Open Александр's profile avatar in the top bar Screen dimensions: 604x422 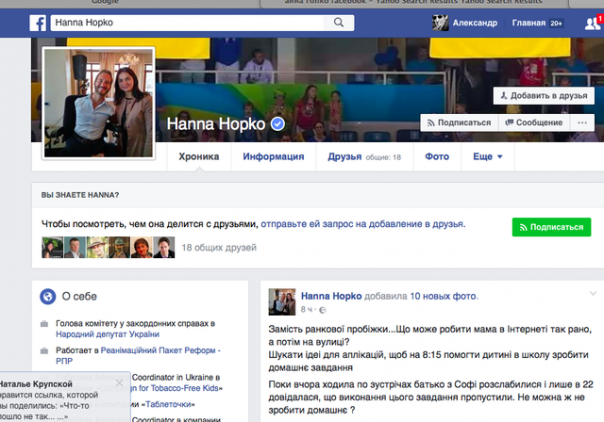pyautogui.click(x=440, y=23)
